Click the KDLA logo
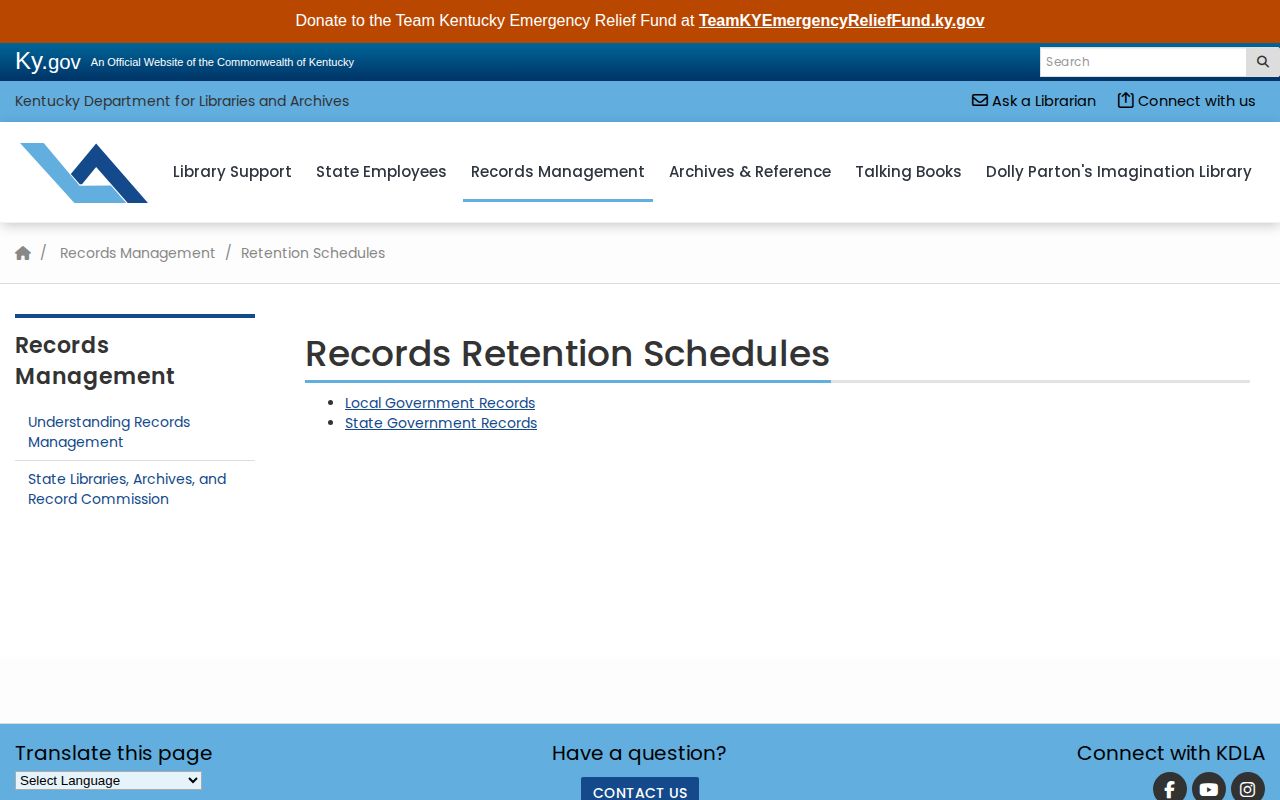The width and height of the screenshot is (1280, 800). click(84, 172)
